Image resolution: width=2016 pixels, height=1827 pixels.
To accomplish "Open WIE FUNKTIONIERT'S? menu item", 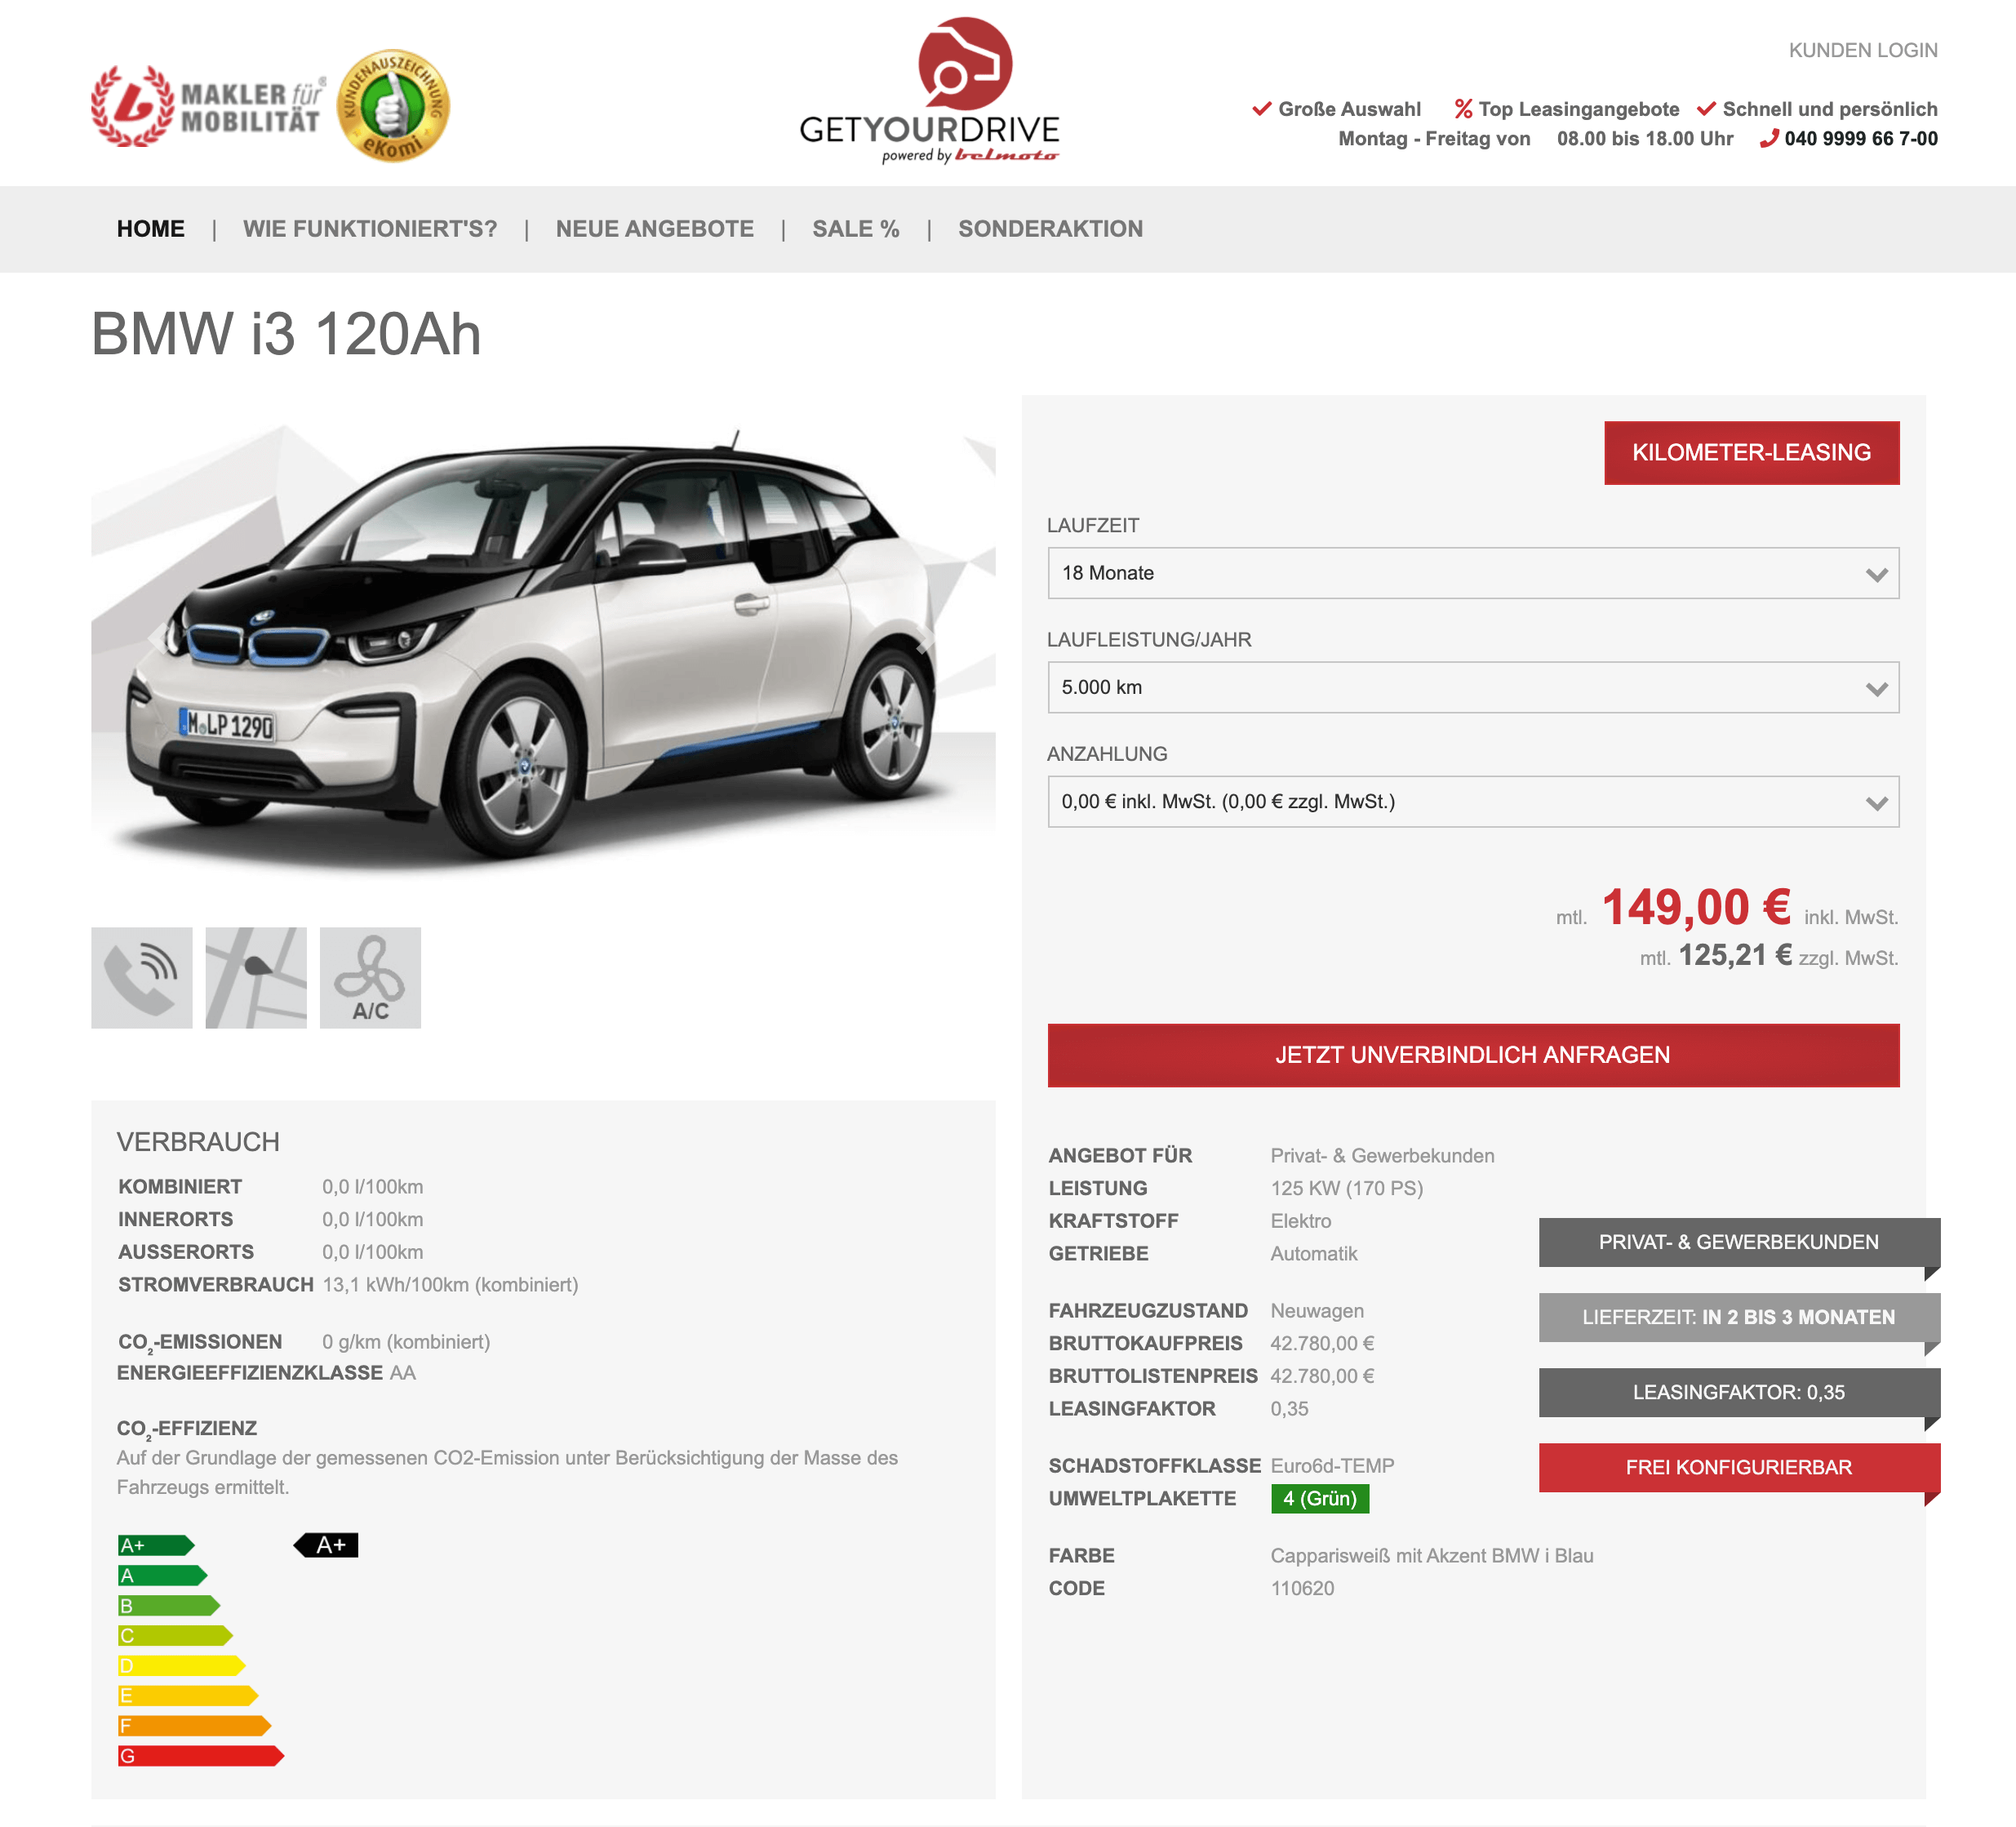I will (x=370, y=229).
